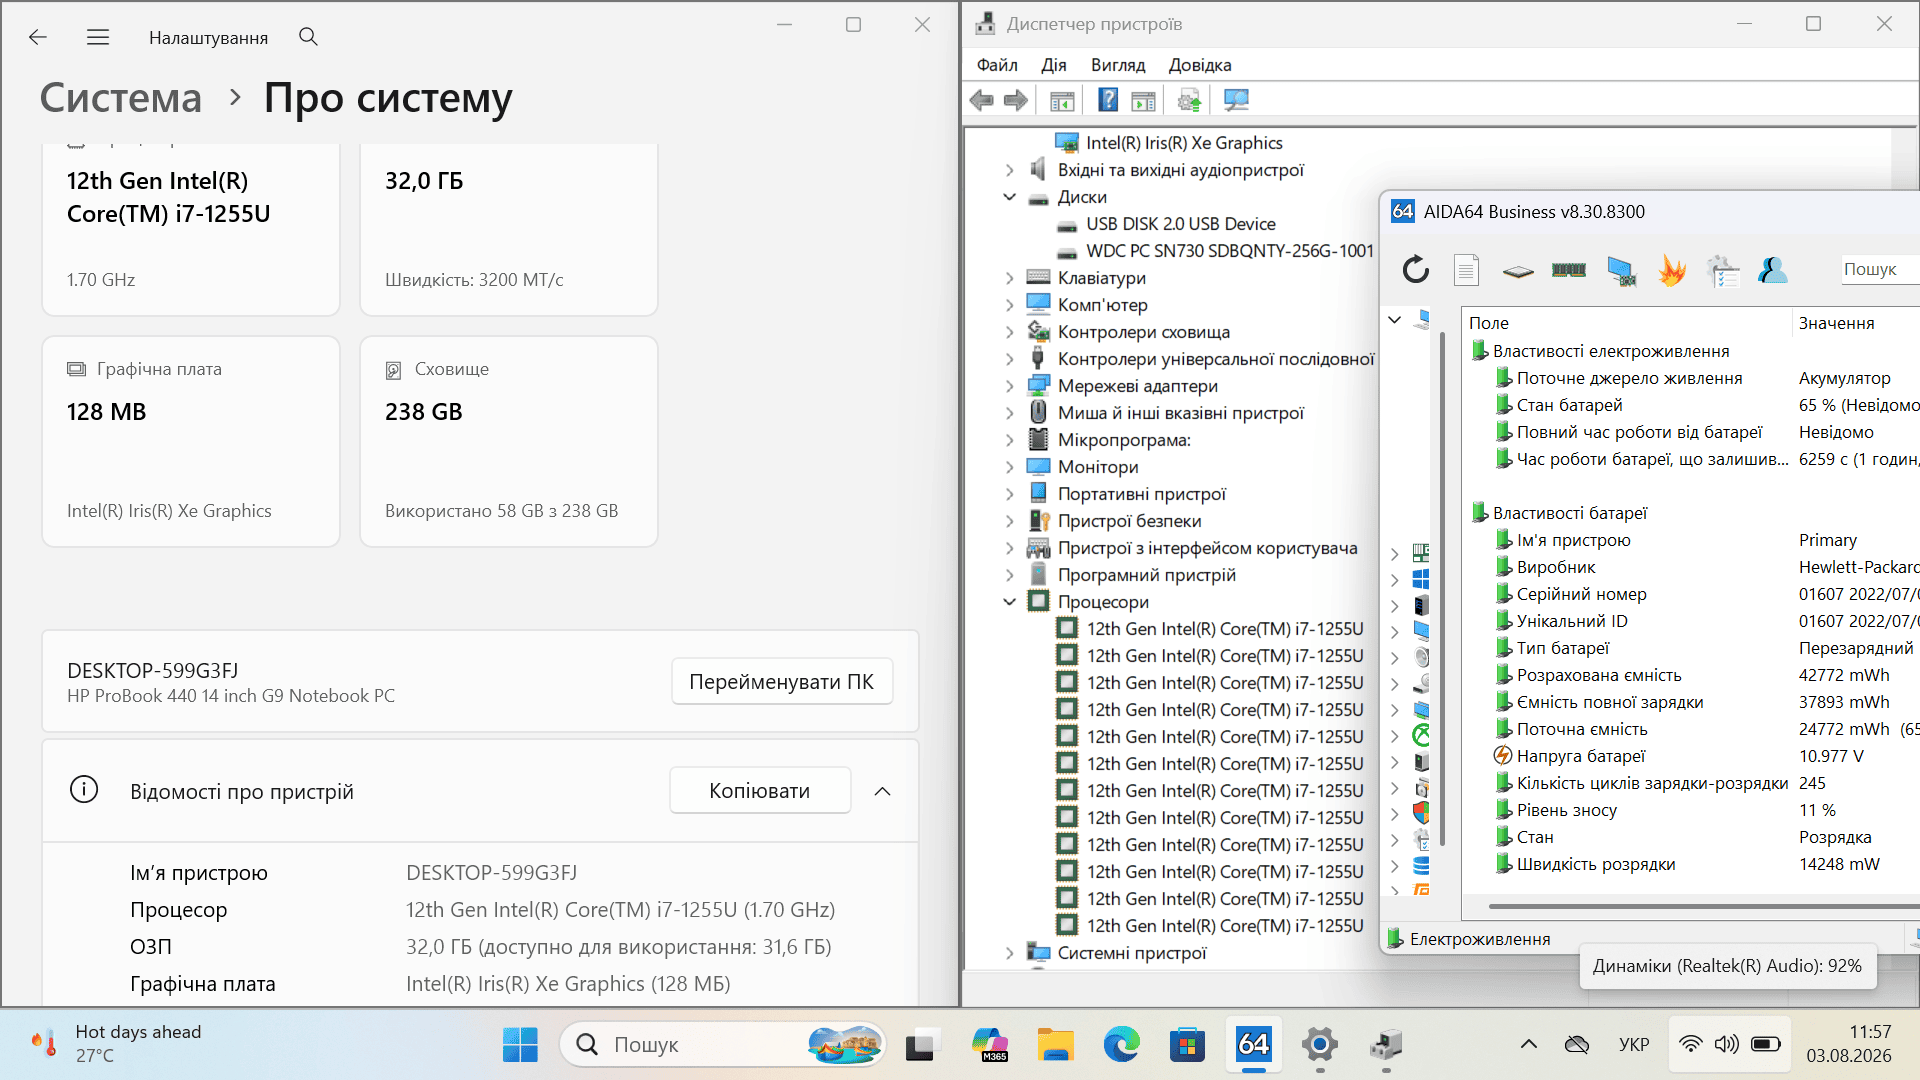The width and height of the screenshot is (1920, 1080).
Task: Start the AIDA64 flame stability test icon
Action: 1672,270
